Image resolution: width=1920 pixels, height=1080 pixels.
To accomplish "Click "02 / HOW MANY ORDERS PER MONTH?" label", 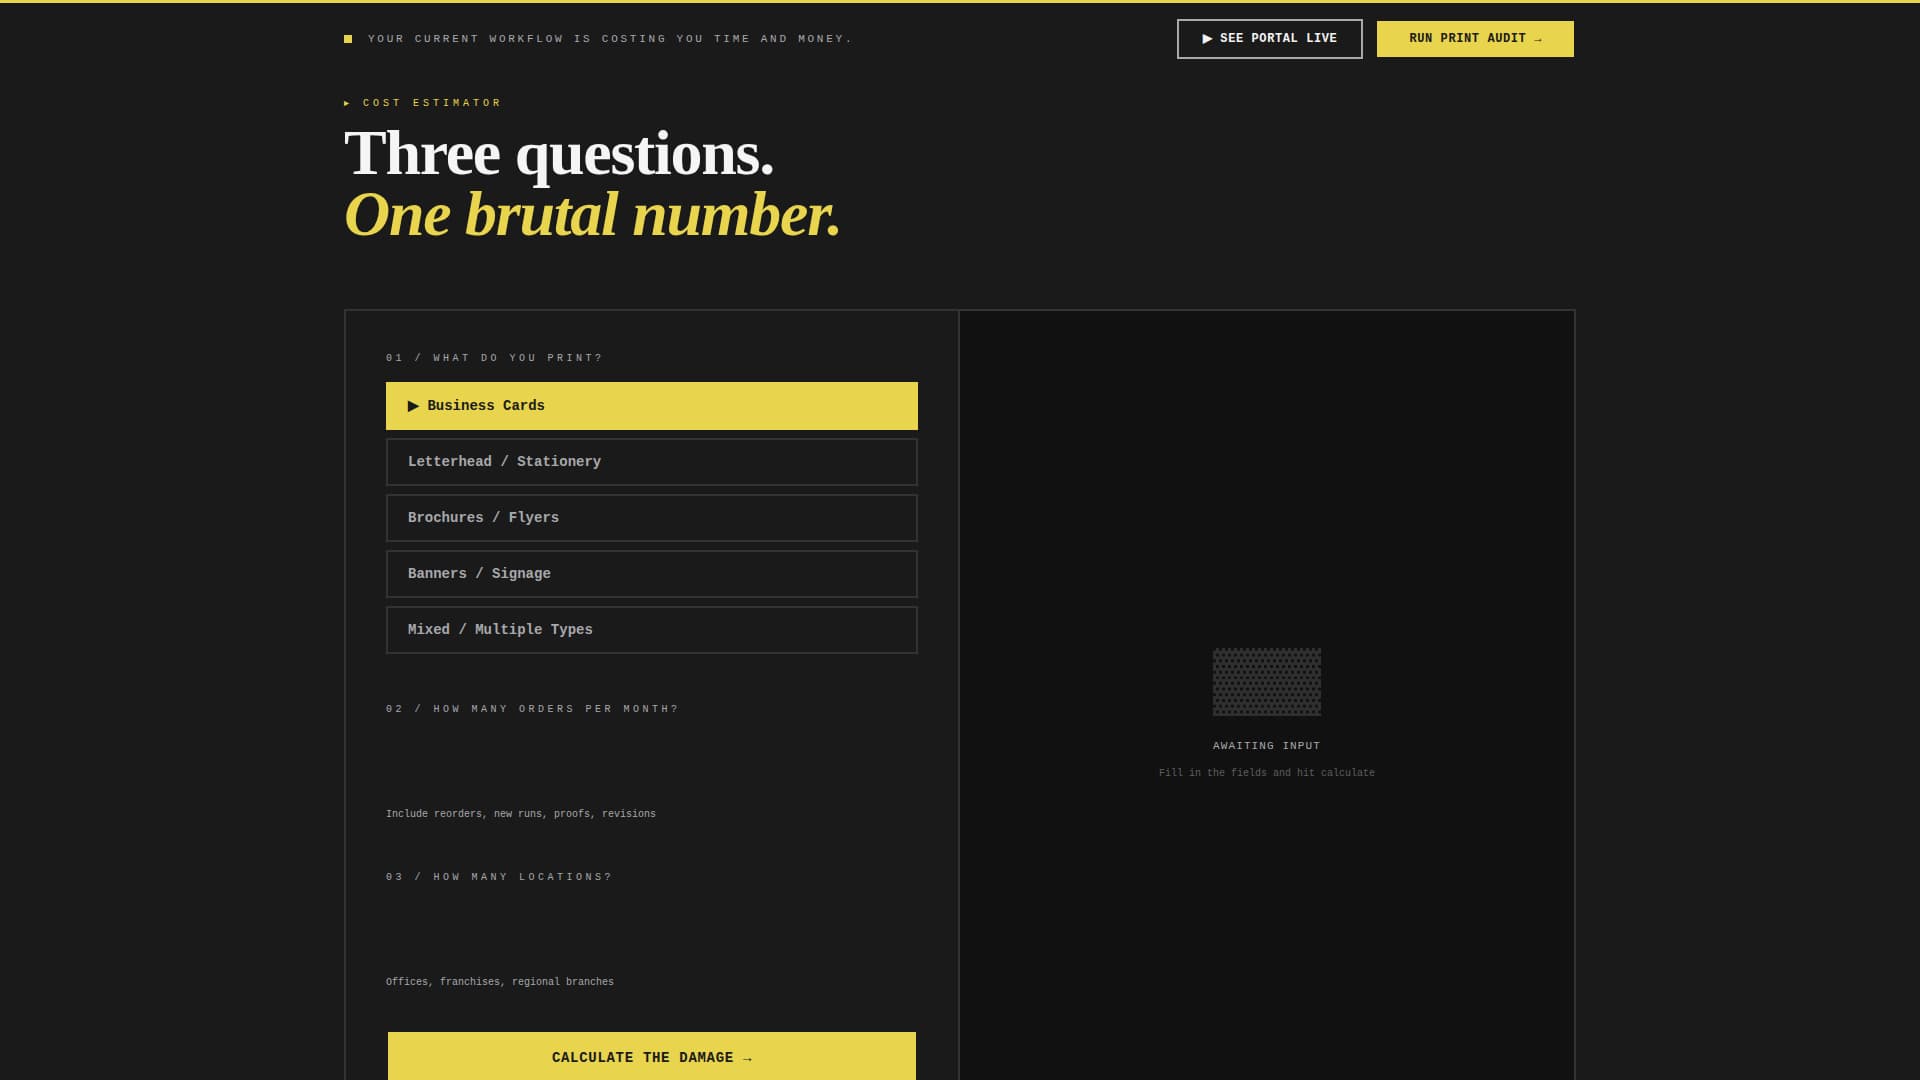I will tap(532, 709).
